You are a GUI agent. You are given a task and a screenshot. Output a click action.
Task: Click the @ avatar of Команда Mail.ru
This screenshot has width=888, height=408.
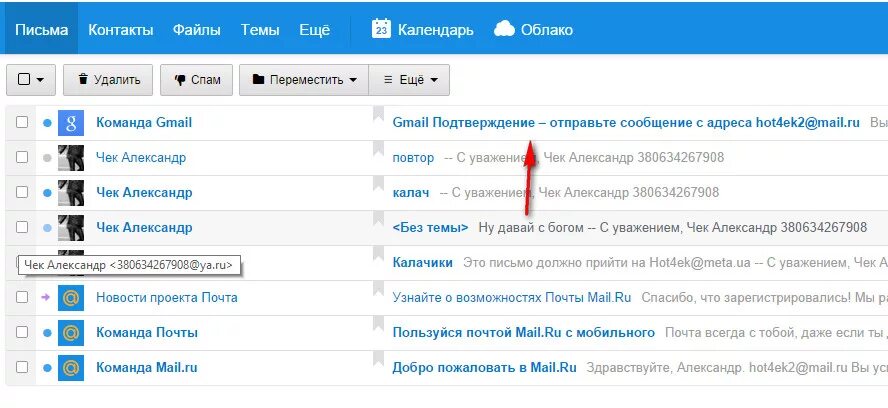71,368
